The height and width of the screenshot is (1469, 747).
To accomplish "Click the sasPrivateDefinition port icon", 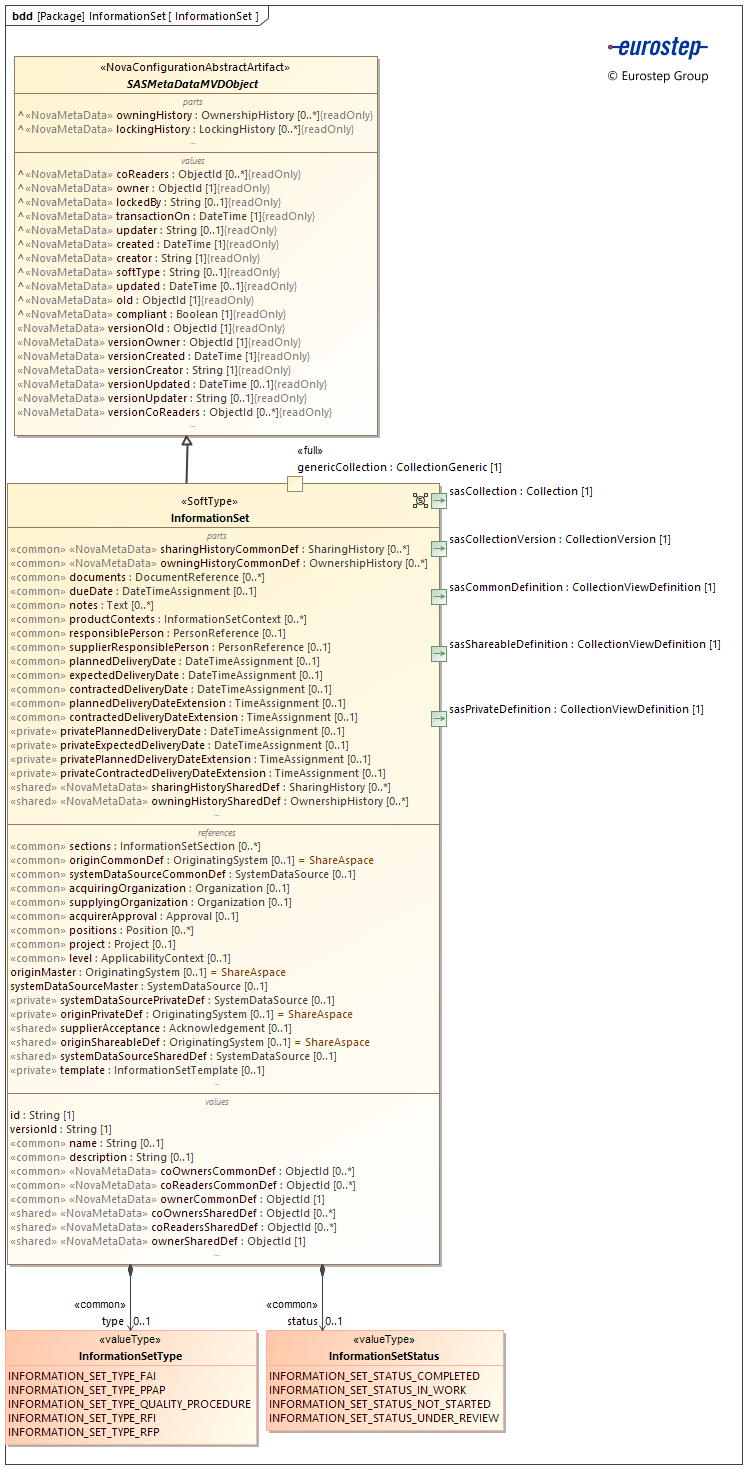I will 439,718.
